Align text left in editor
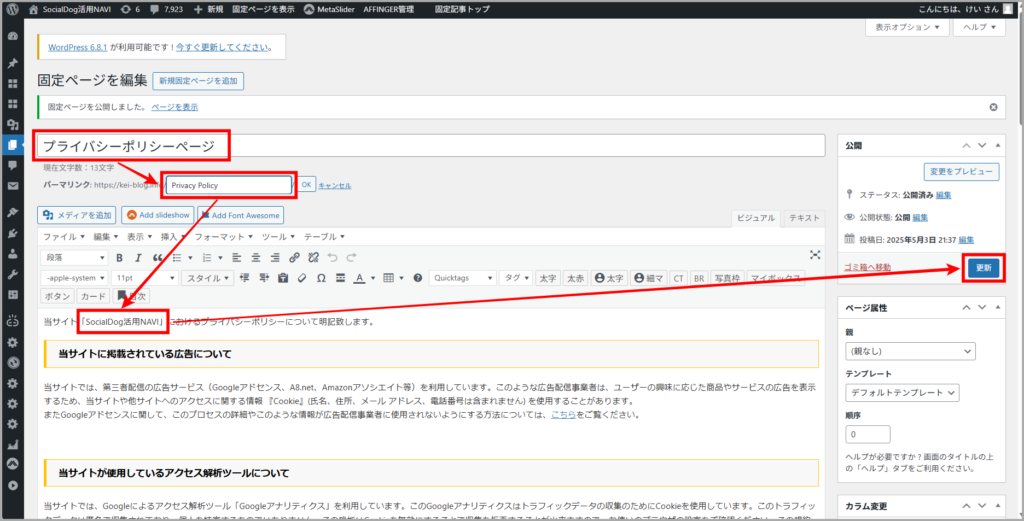Image resolution: width=1024 pixels, height=521 pixels. pyautogui.click(x=236, y=257)
